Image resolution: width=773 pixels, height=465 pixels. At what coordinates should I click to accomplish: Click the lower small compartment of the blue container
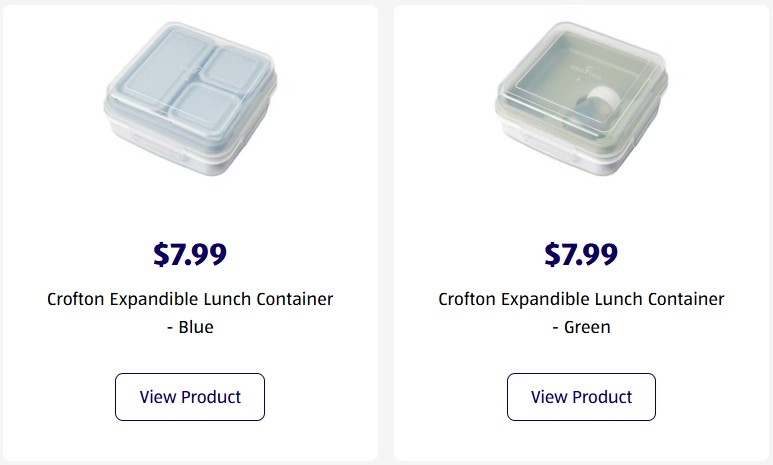click(205, 108)
